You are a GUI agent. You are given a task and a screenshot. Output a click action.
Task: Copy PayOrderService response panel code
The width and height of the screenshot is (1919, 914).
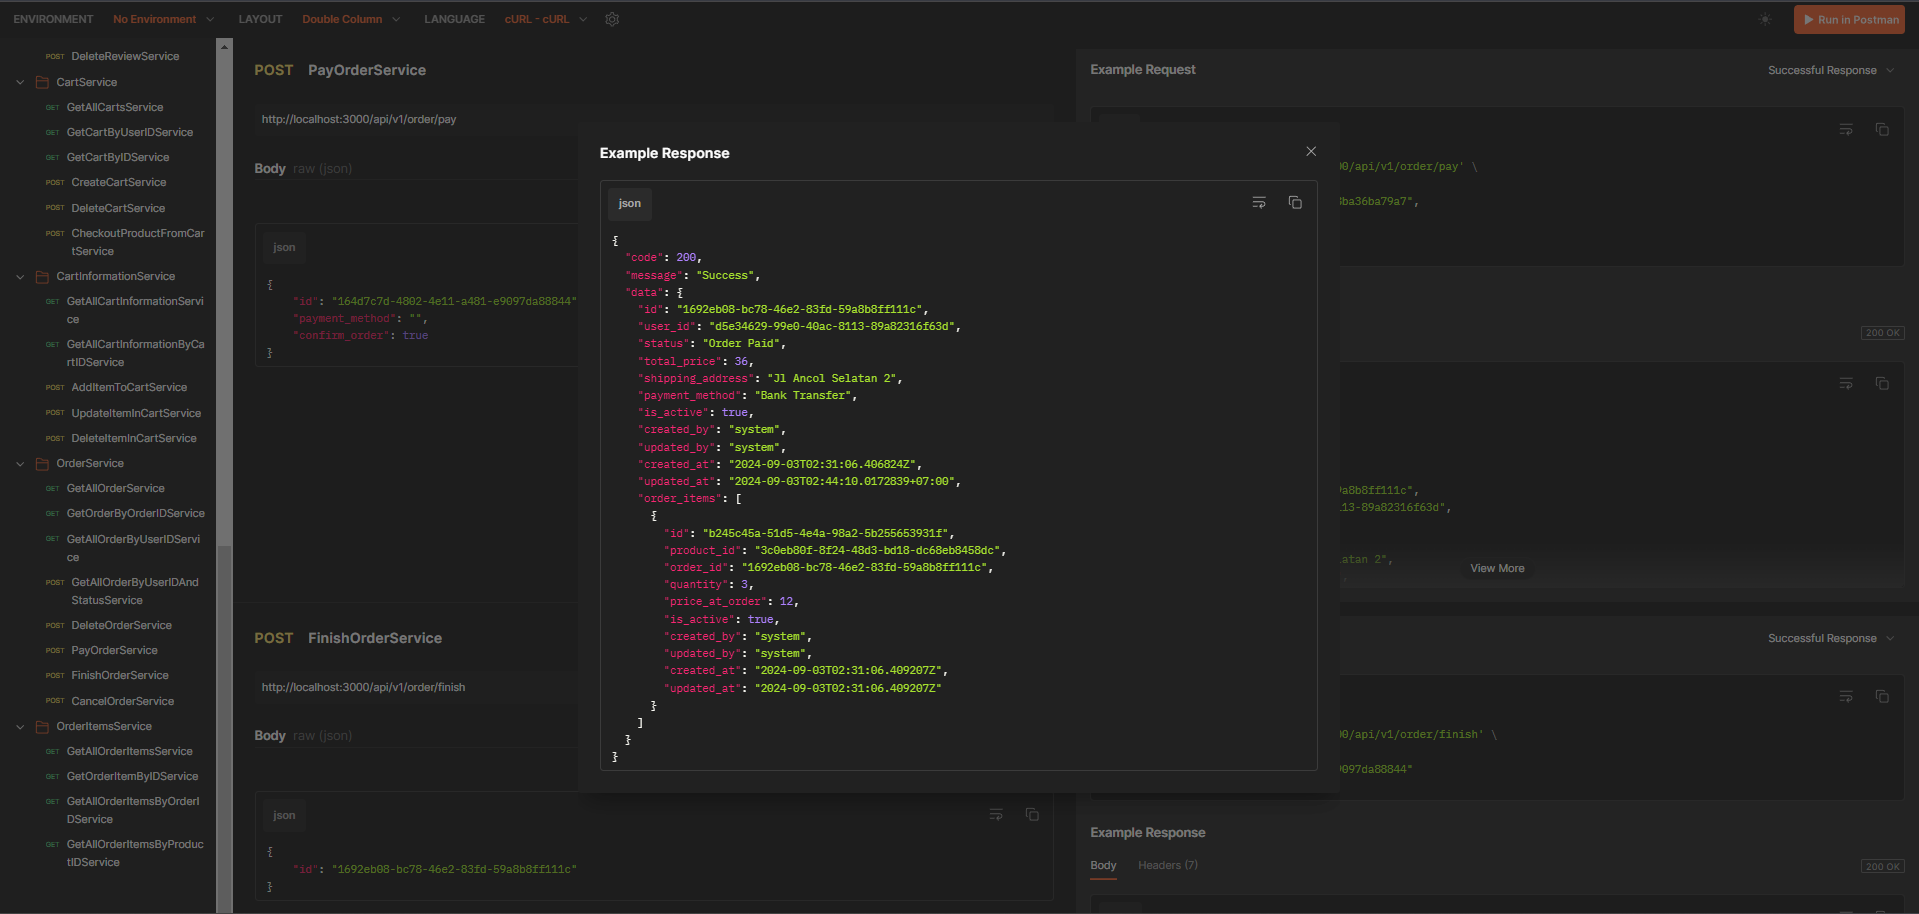(x=1882, y=384)
